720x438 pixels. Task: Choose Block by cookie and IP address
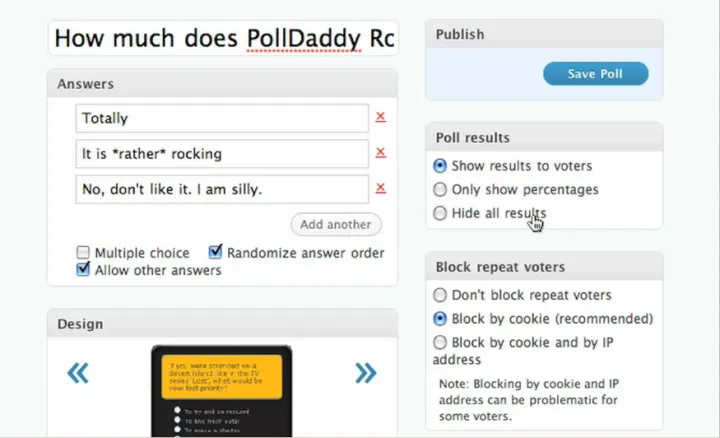440,342
